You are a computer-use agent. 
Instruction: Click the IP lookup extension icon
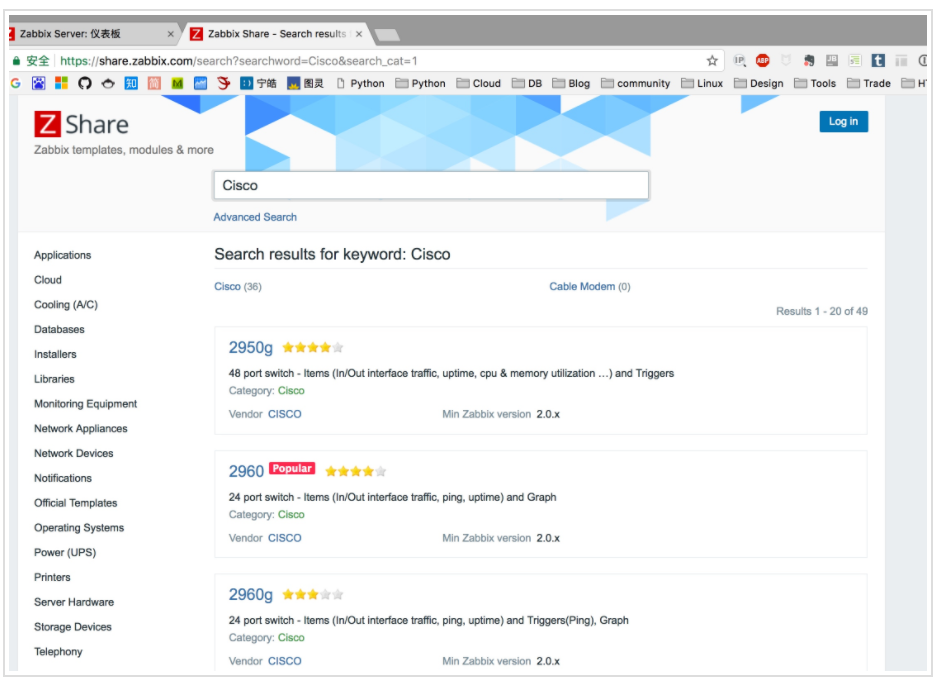coord(739,60)
